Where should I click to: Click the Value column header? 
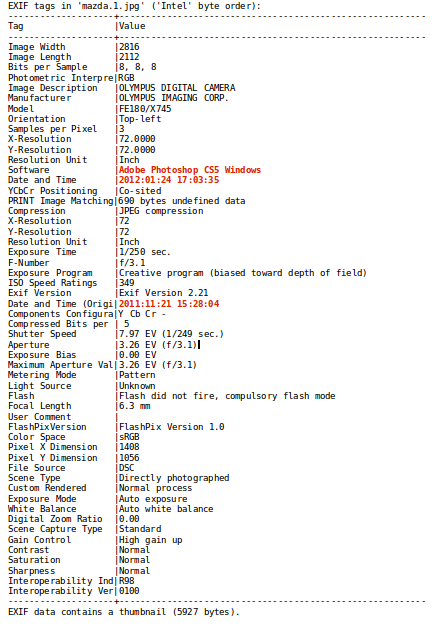[132, 26]
